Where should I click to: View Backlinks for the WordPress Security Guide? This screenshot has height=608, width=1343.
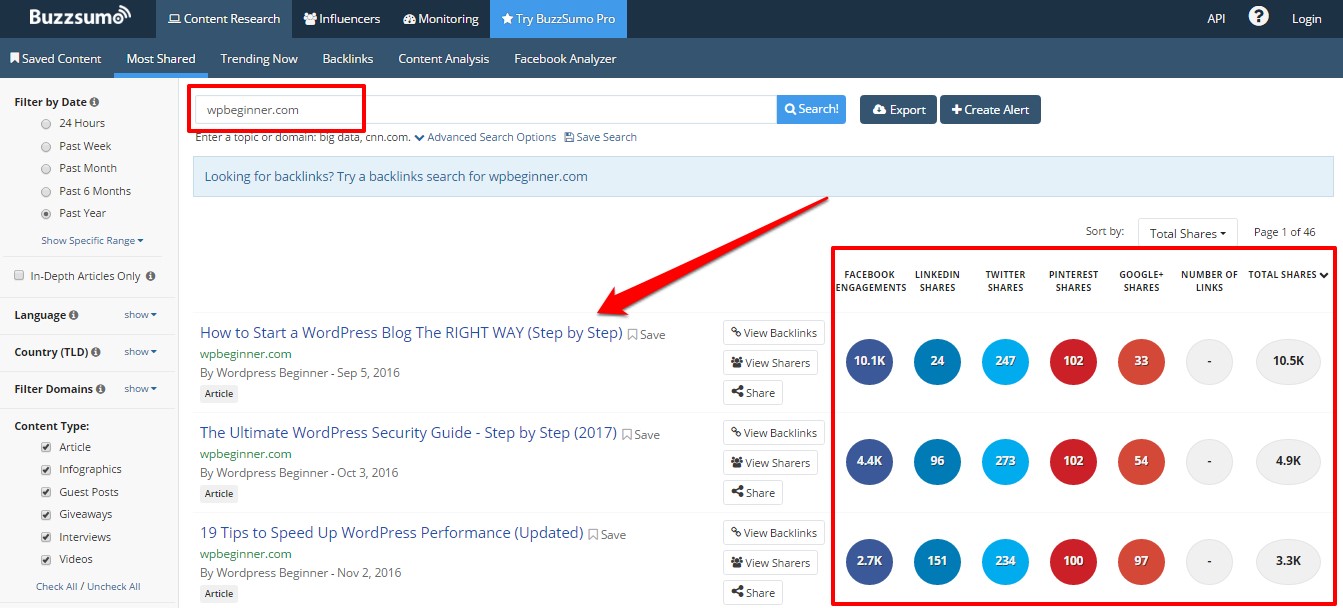[774, 433]
